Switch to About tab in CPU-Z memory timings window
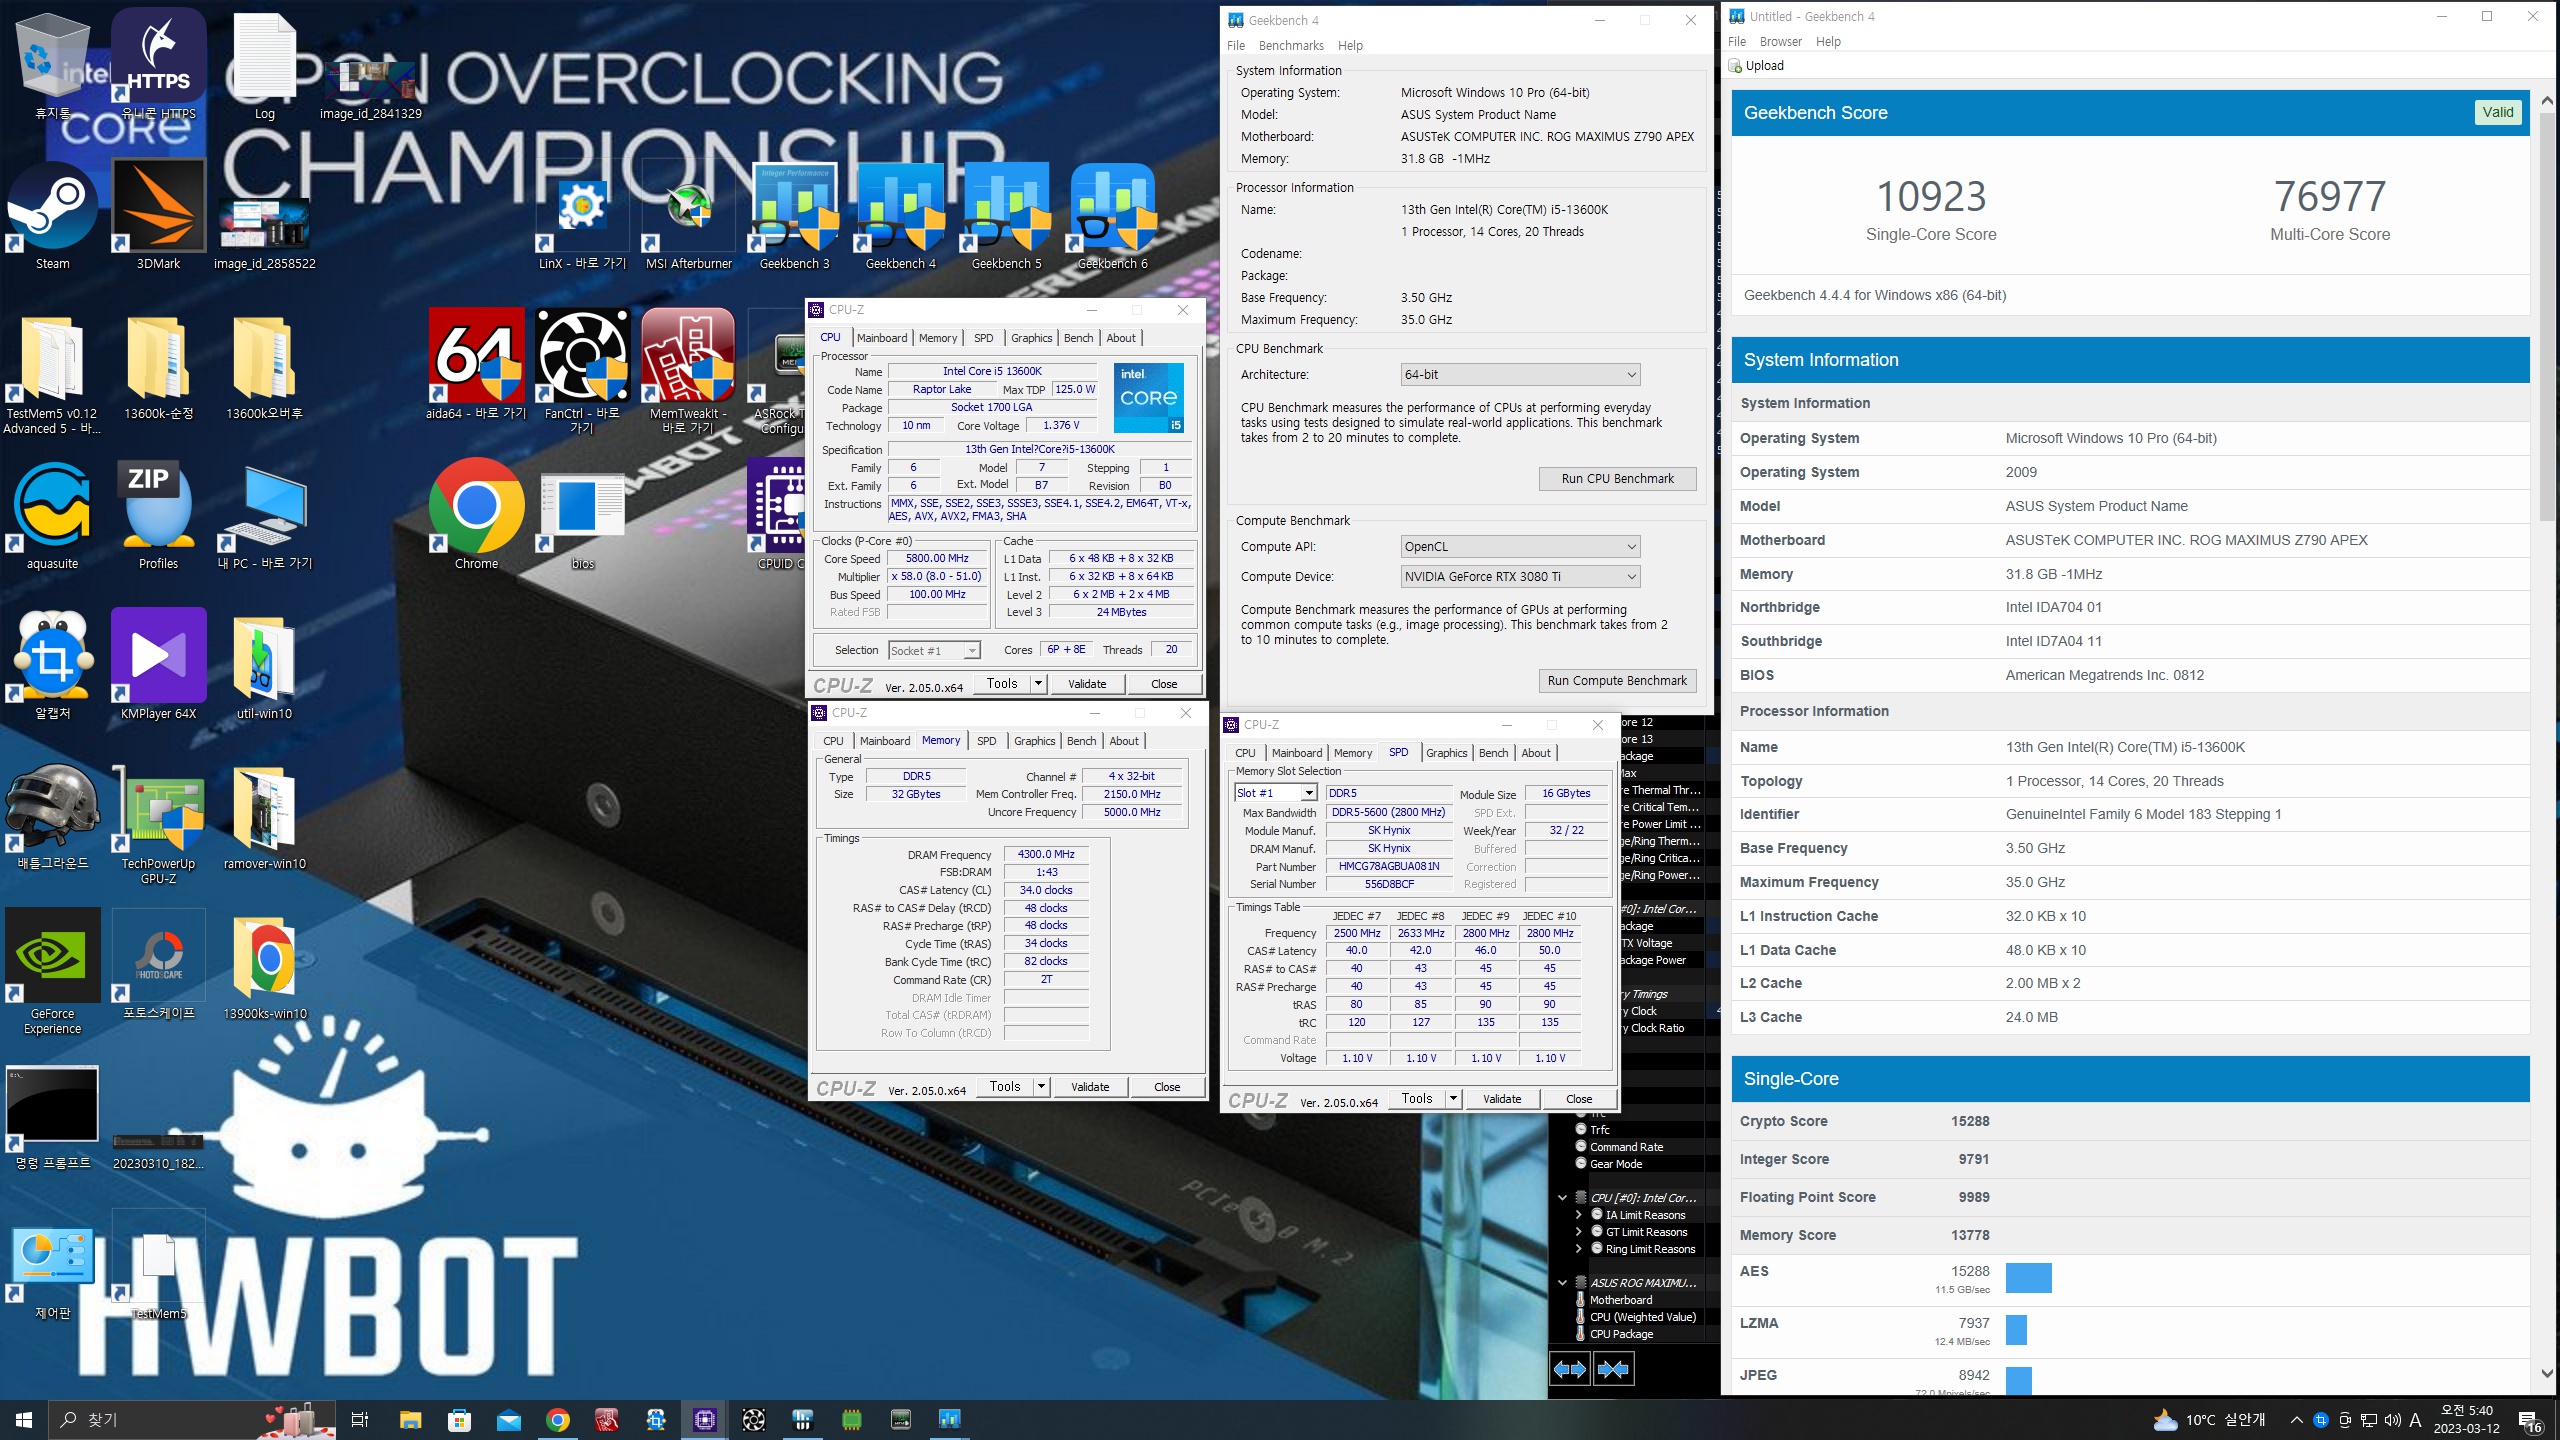The height and width of the screenshot is (1440, 2560). [x=1124, y=741]
